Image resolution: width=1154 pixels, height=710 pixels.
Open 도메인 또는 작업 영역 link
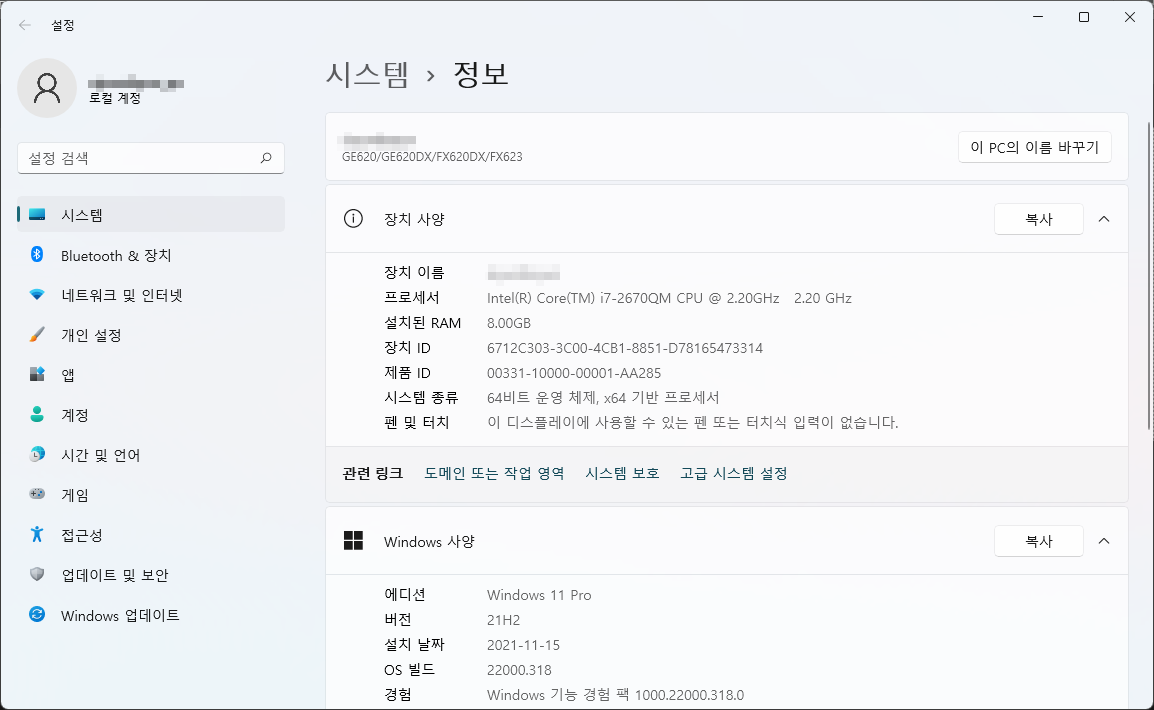pyautogui.click(x=494, y=473)
